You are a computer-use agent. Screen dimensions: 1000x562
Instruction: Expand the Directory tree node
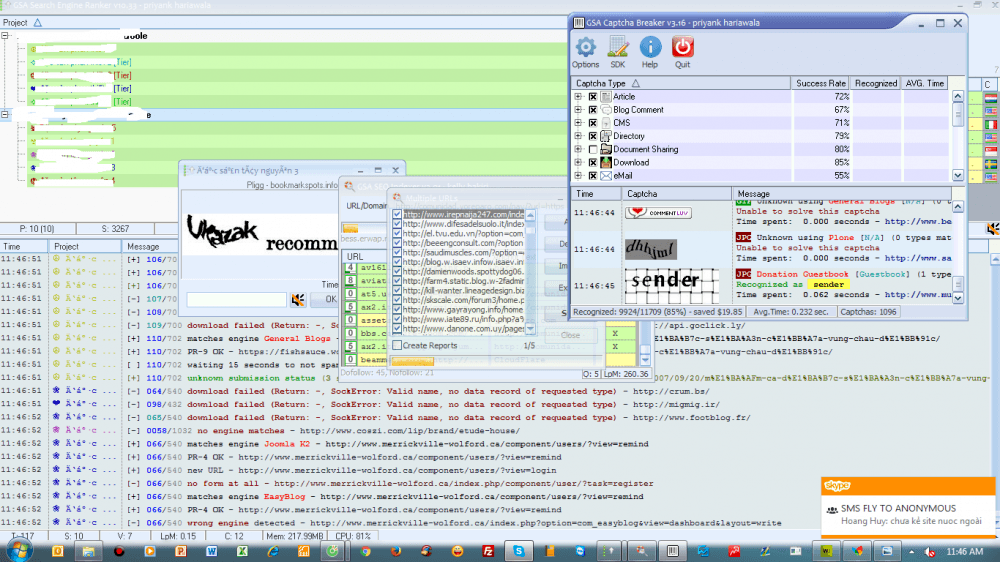coord(578,136)
